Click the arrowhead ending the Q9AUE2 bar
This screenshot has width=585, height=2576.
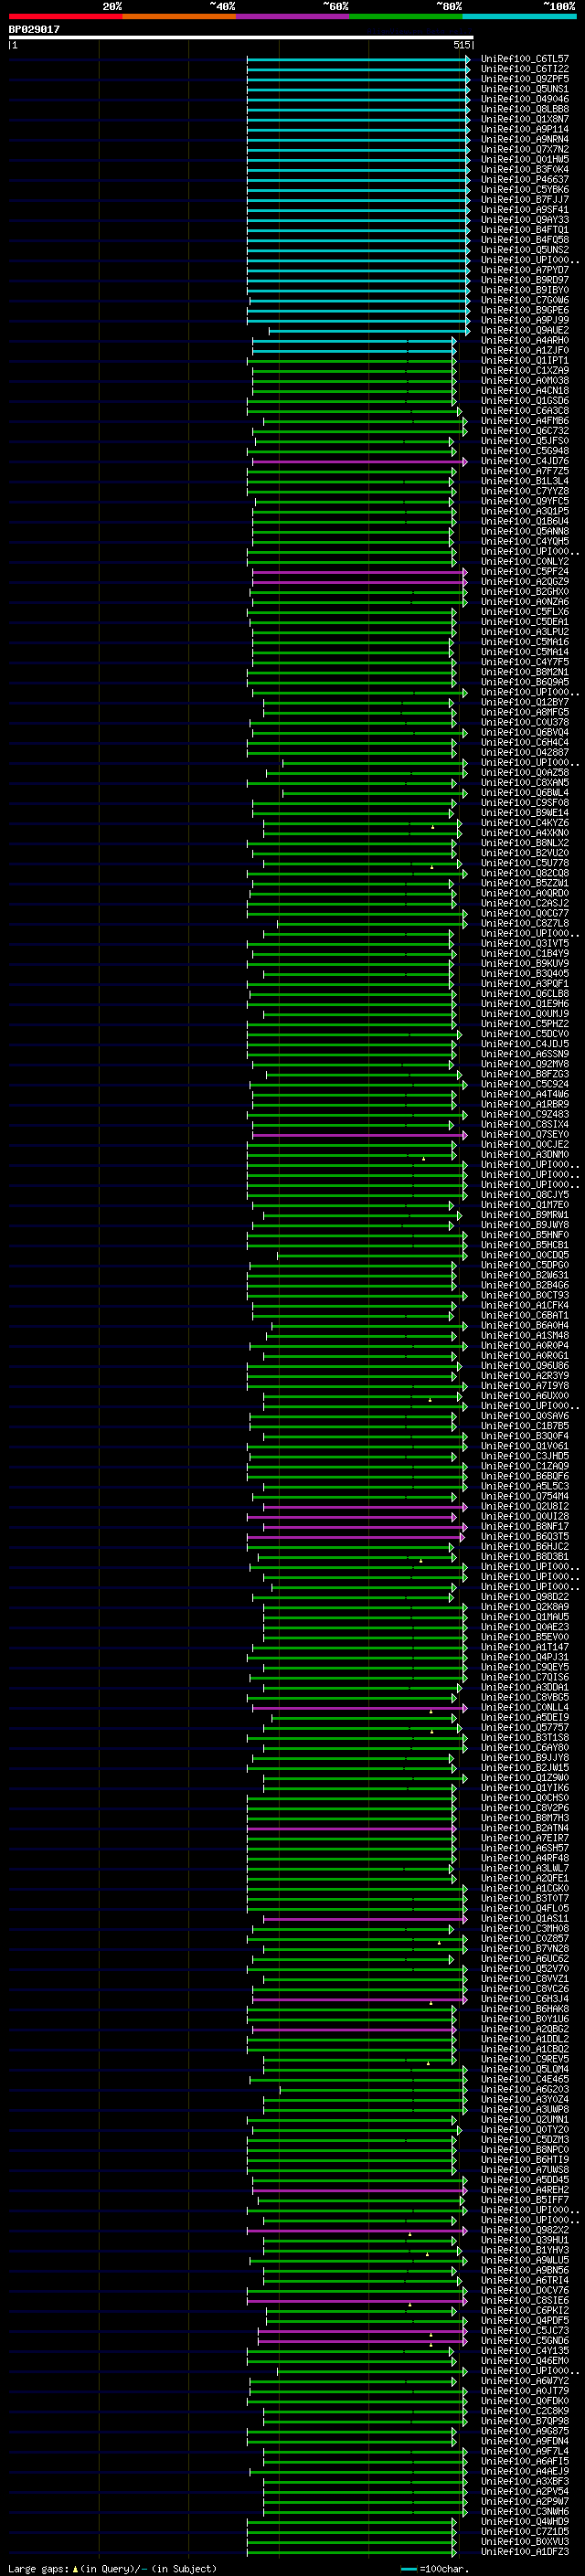pyautogui.click(x=468, y=330)
